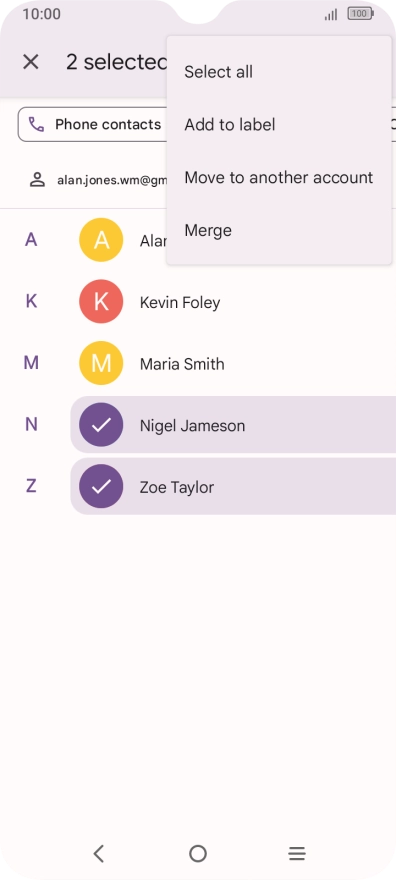Tap the Maria Smith contact name
This screenshot has width=396, height=880.
click(x=182, y=364)
